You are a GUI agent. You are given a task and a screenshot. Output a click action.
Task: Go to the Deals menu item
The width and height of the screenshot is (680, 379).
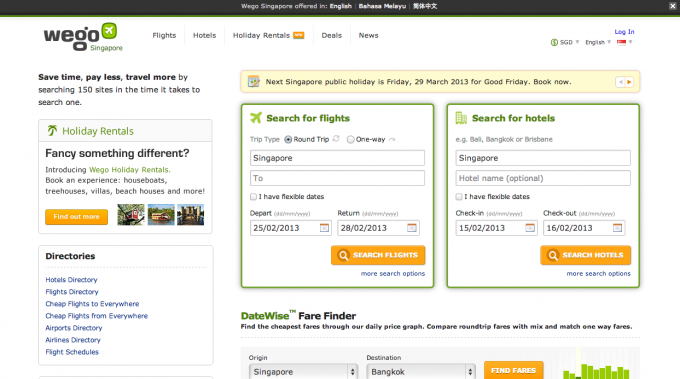point(331,36)
